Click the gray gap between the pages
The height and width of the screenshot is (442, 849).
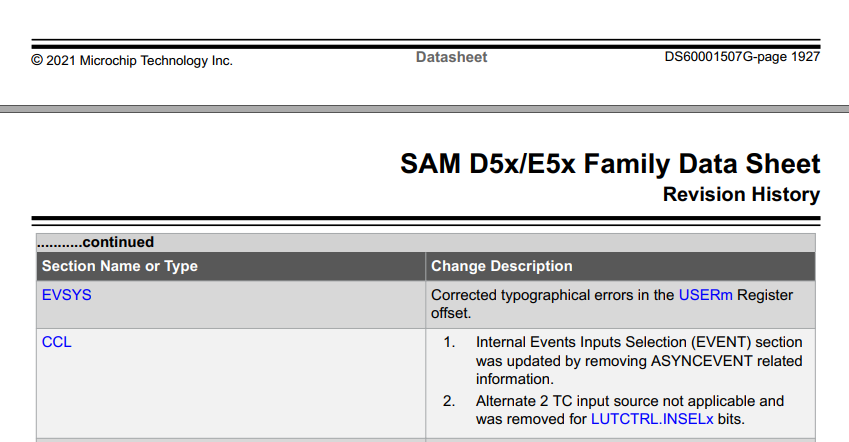coord(424,107)
